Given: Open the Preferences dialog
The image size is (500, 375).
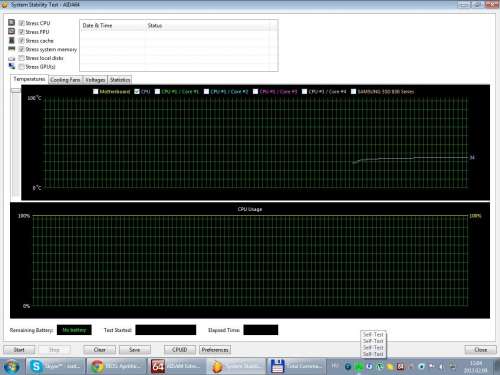Looking at the screenshot, I should (215, 350).
